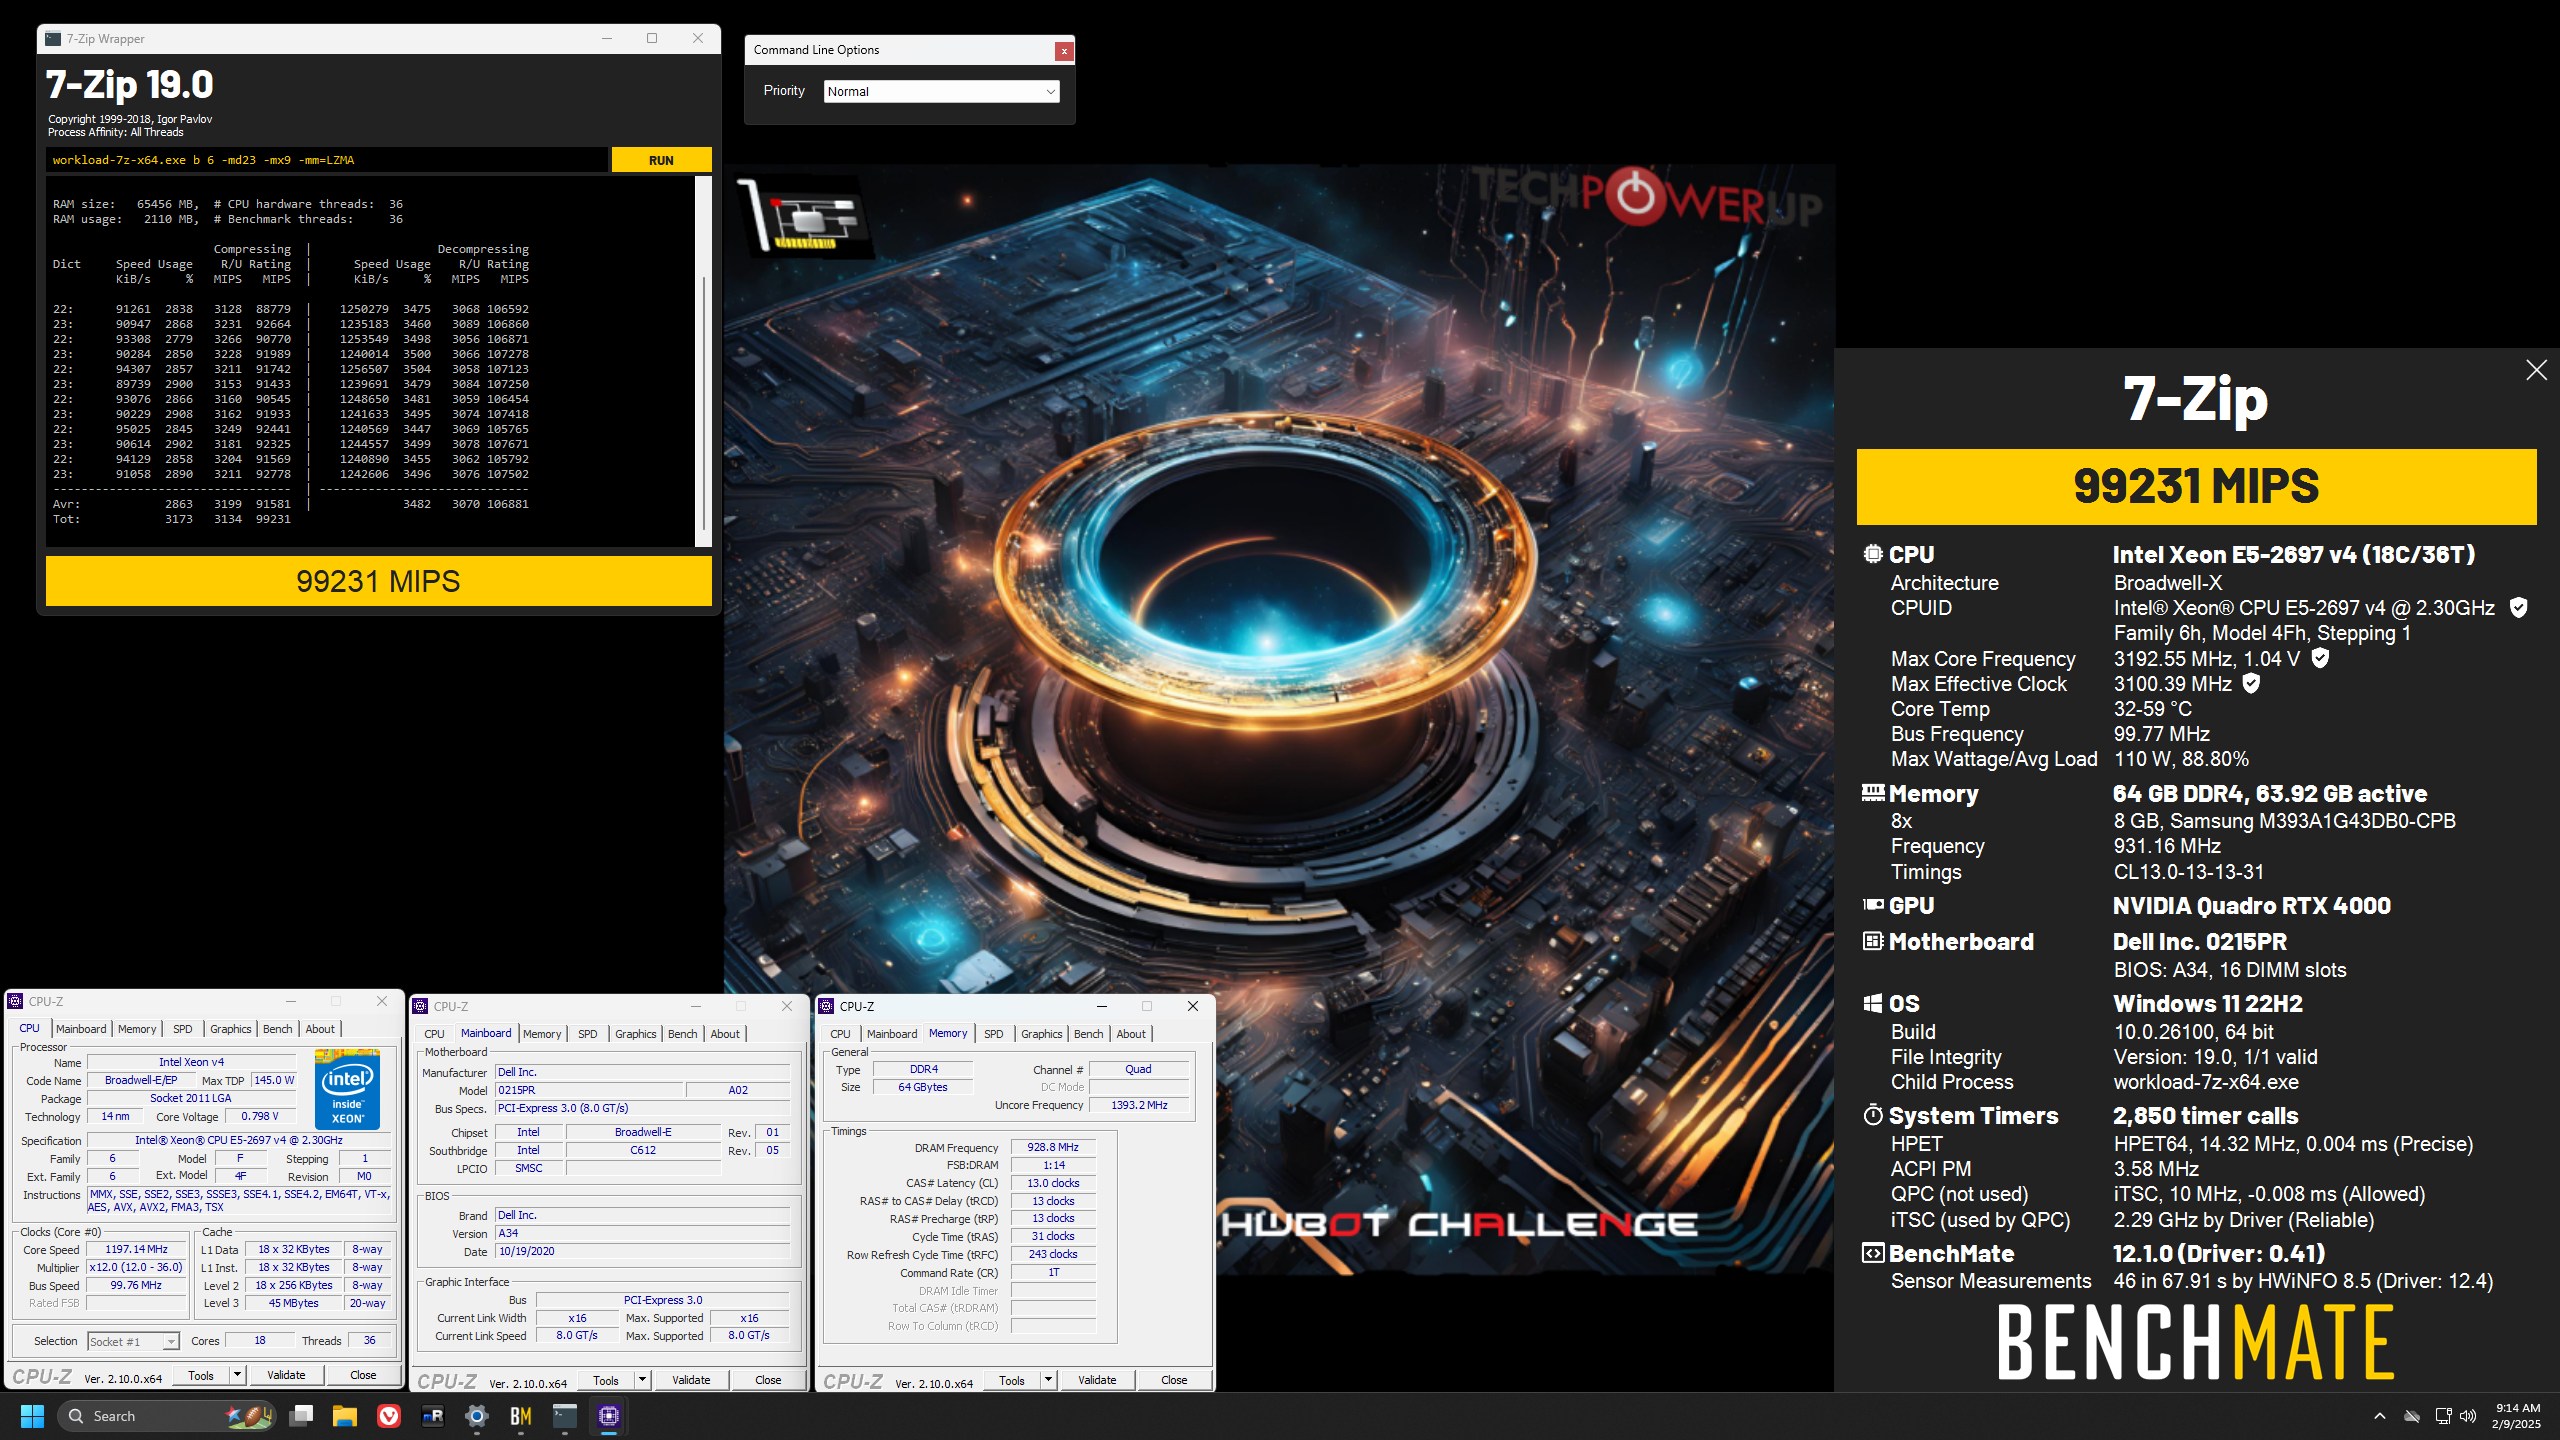The height and width of the screenshot is (1440, 2560).
Task: Open File Explorer from the taskbar
Action: [x=345, y=1416]
